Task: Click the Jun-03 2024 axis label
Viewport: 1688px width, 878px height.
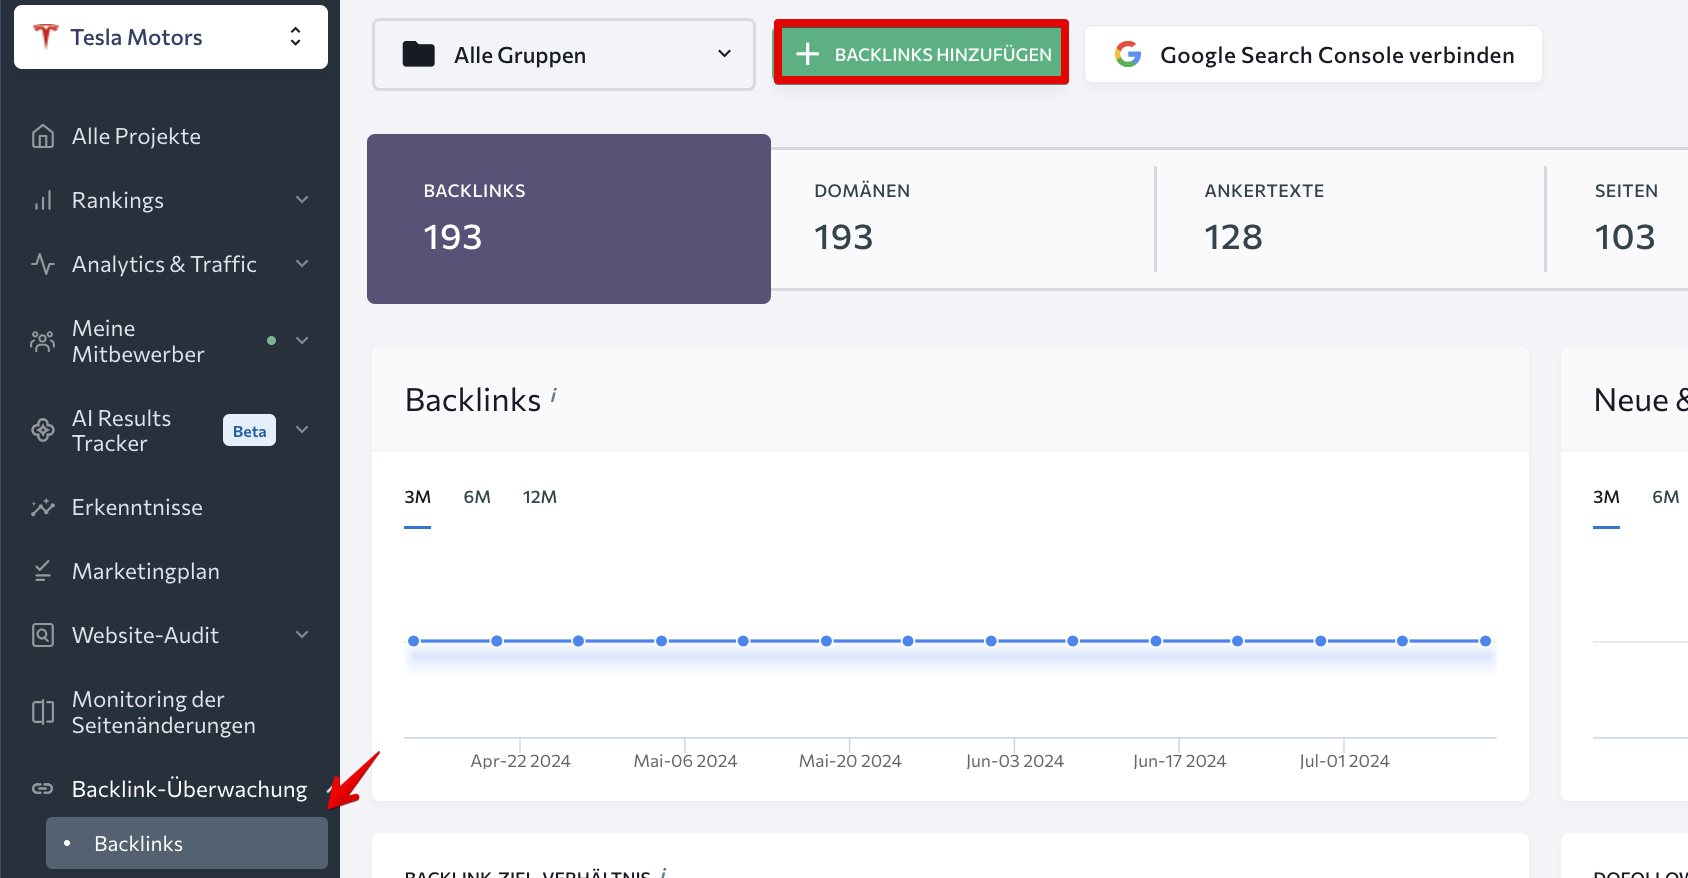Action: click(x=1015, y=761)
